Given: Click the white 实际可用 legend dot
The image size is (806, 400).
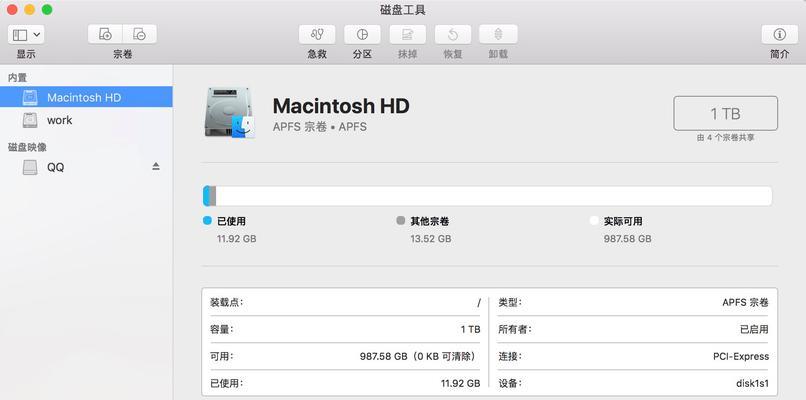Looking at the screenshot, I should coord(594,221).
